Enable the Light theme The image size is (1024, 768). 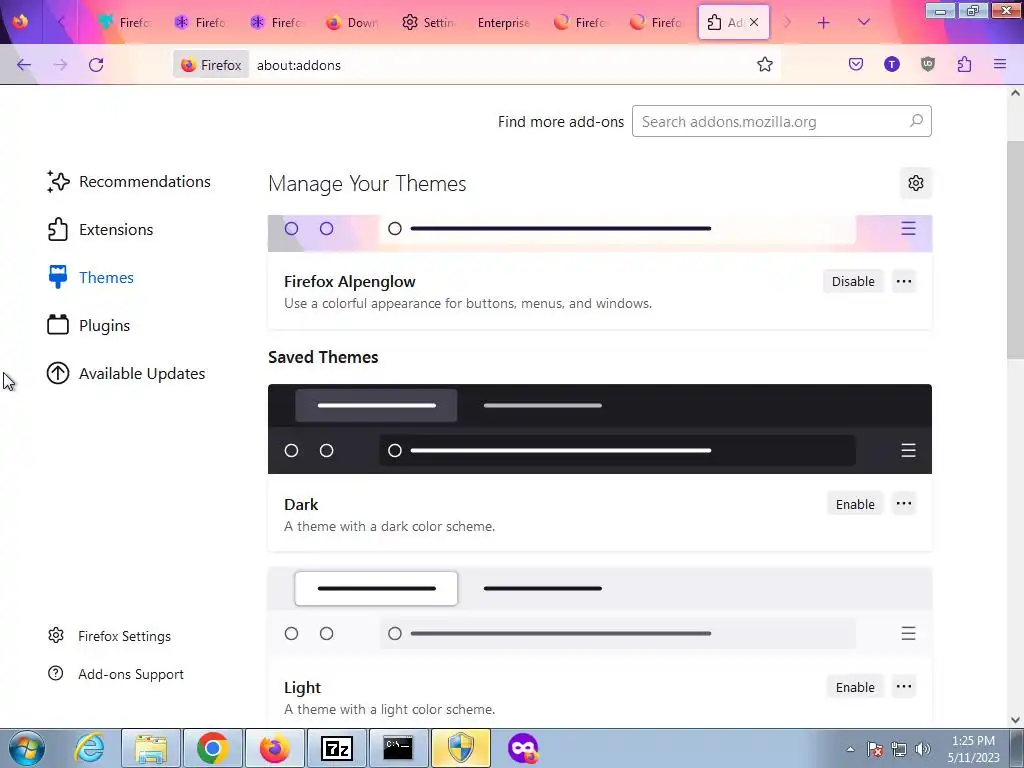click(855, 687)
